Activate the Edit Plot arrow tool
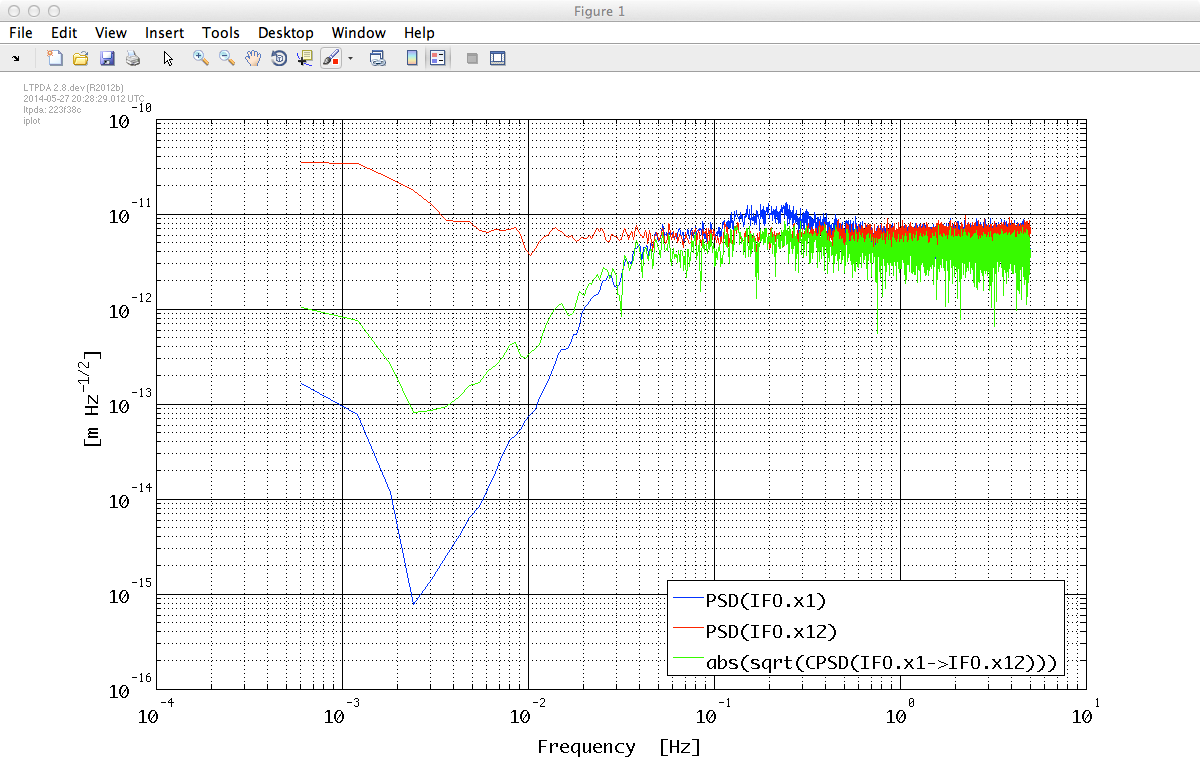This screenshot has width=1200, height=773. 168,58
